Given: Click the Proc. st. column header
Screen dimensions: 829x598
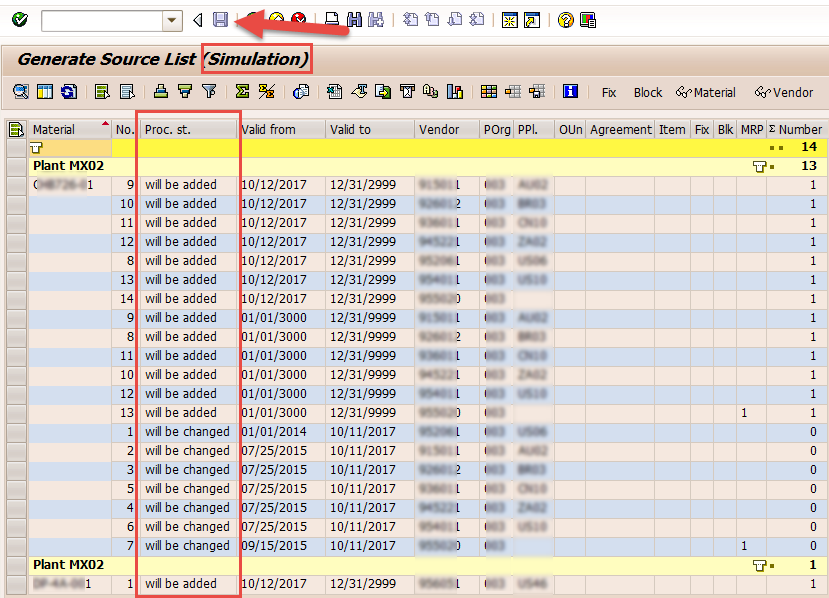Looking at the screenshot, I should click(x=187, y=130).
